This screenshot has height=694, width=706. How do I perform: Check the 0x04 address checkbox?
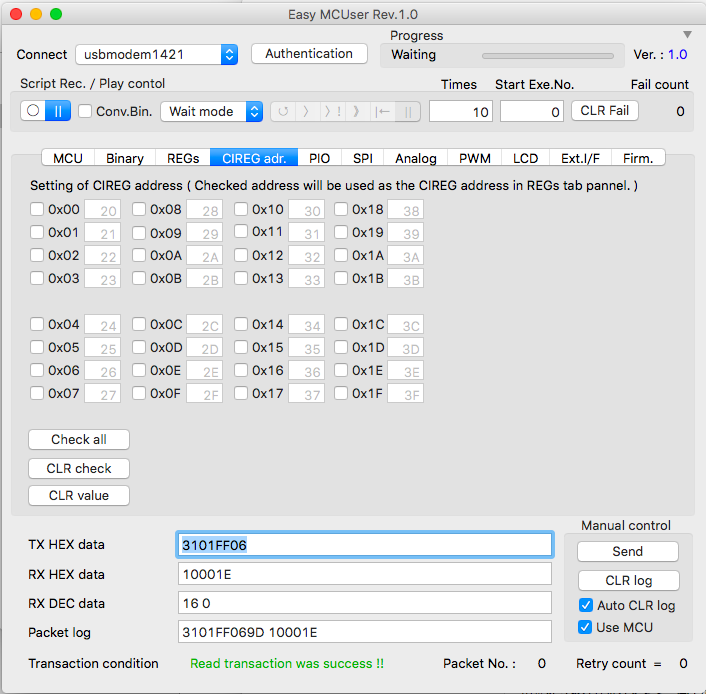[36, 324]
